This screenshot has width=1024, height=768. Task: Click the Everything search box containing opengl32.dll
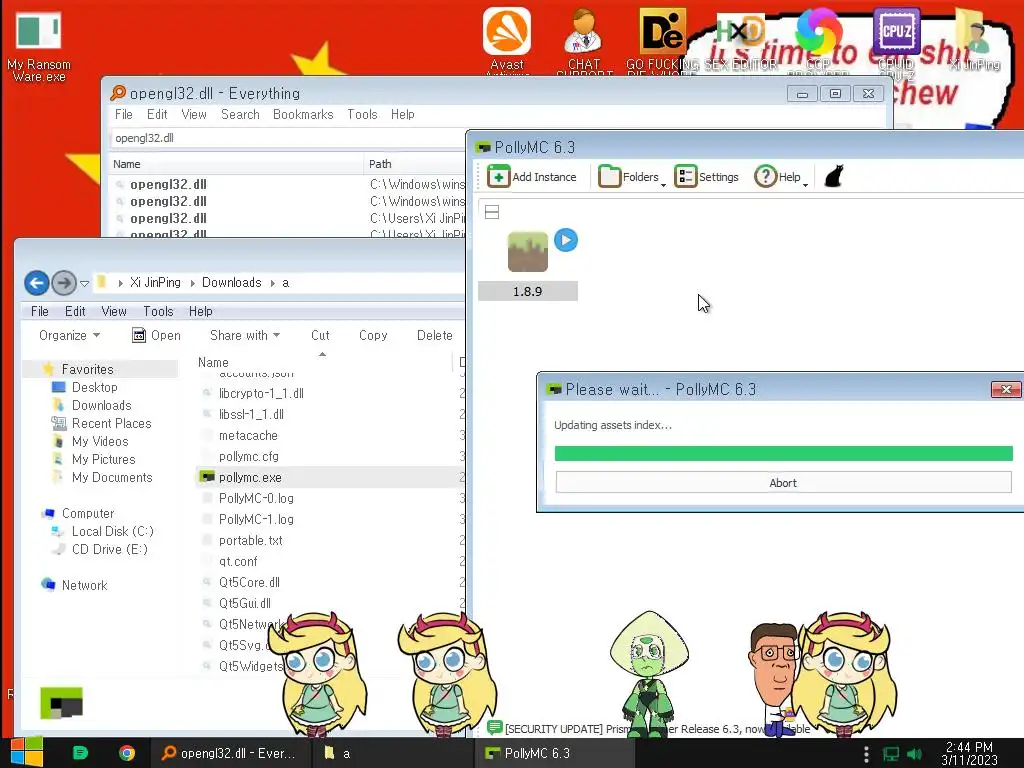(287, 138)
